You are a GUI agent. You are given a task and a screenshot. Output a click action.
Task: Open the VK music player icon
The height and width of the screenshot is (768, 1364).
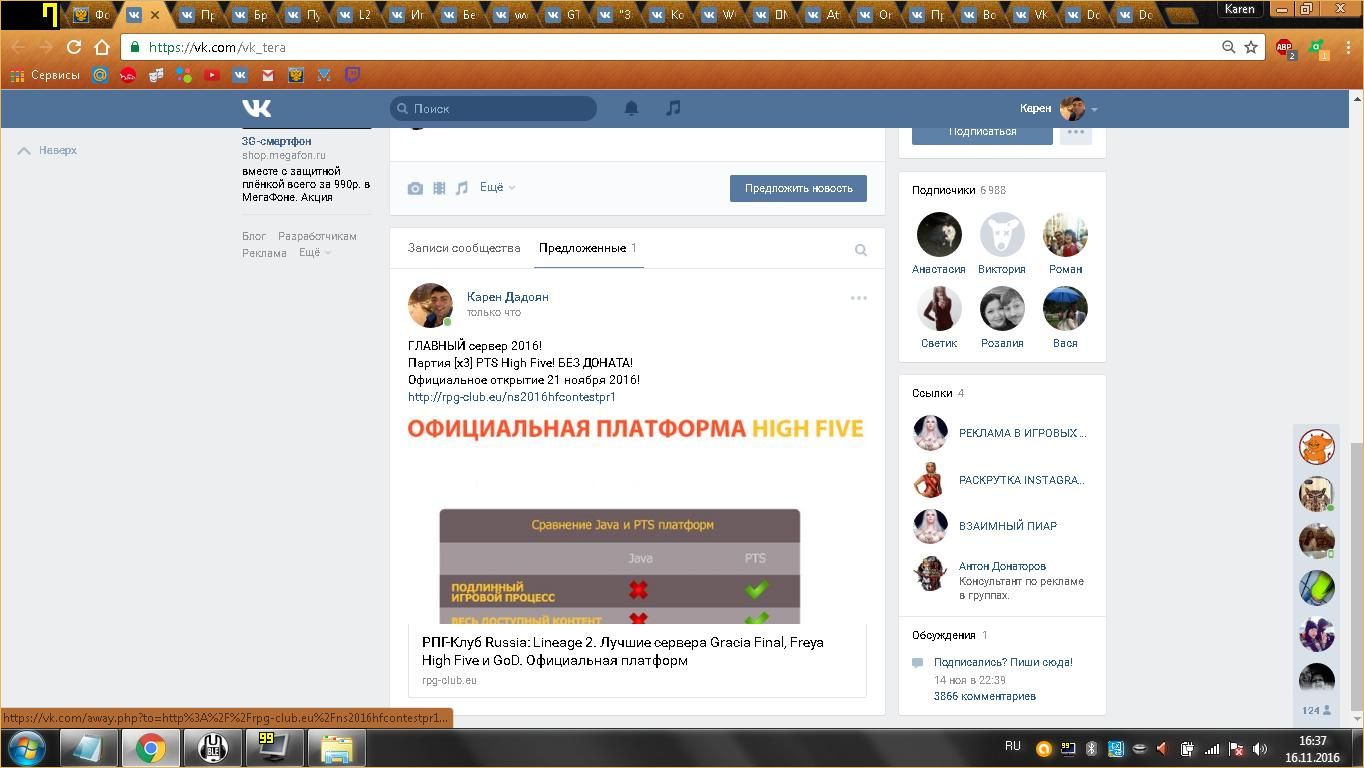click(673, 108)
